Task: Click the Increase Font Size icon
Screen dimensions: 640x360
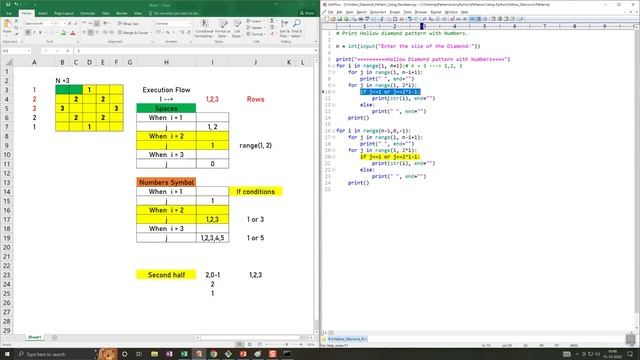Action: pyautogui.click(x=70, y=24)
